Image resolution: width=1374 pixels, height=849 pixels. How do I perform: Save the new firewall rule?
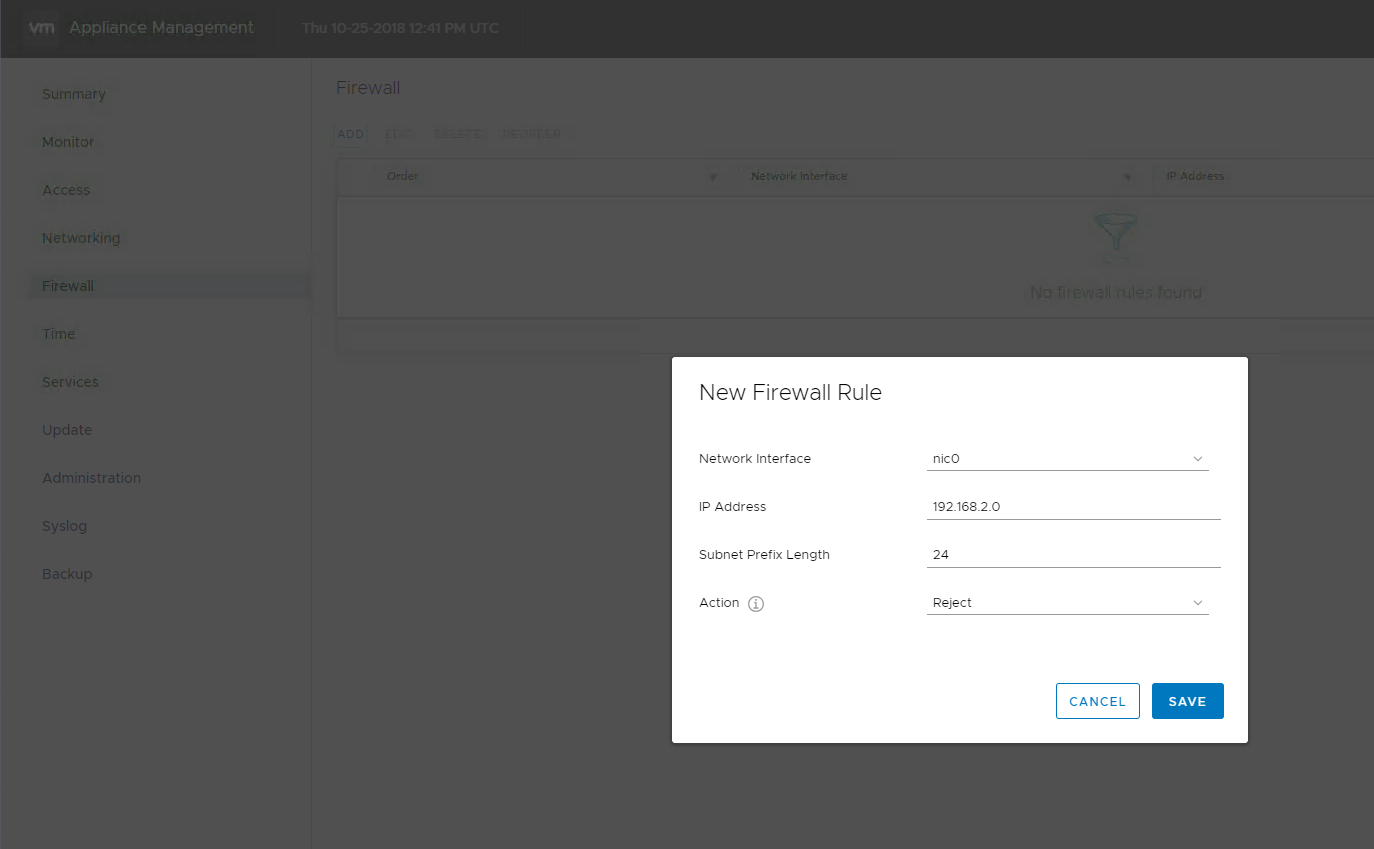click(x=1188, y=701)
